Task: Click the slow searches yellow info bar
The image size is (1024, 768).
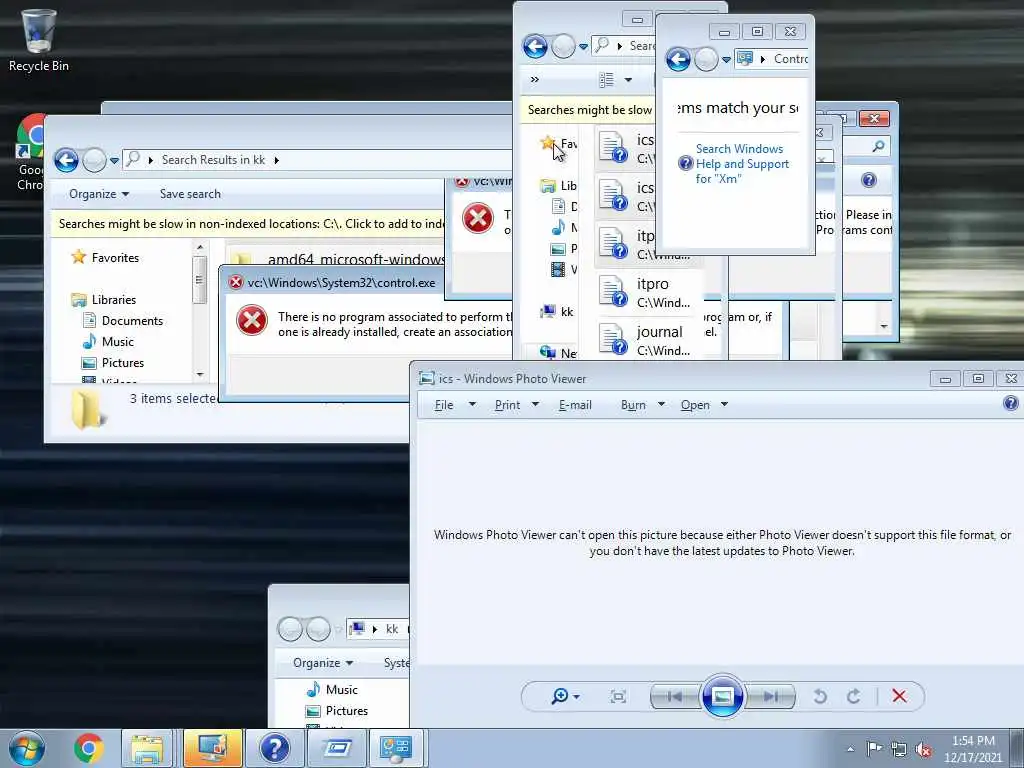Action: click(x=248, y=224)
